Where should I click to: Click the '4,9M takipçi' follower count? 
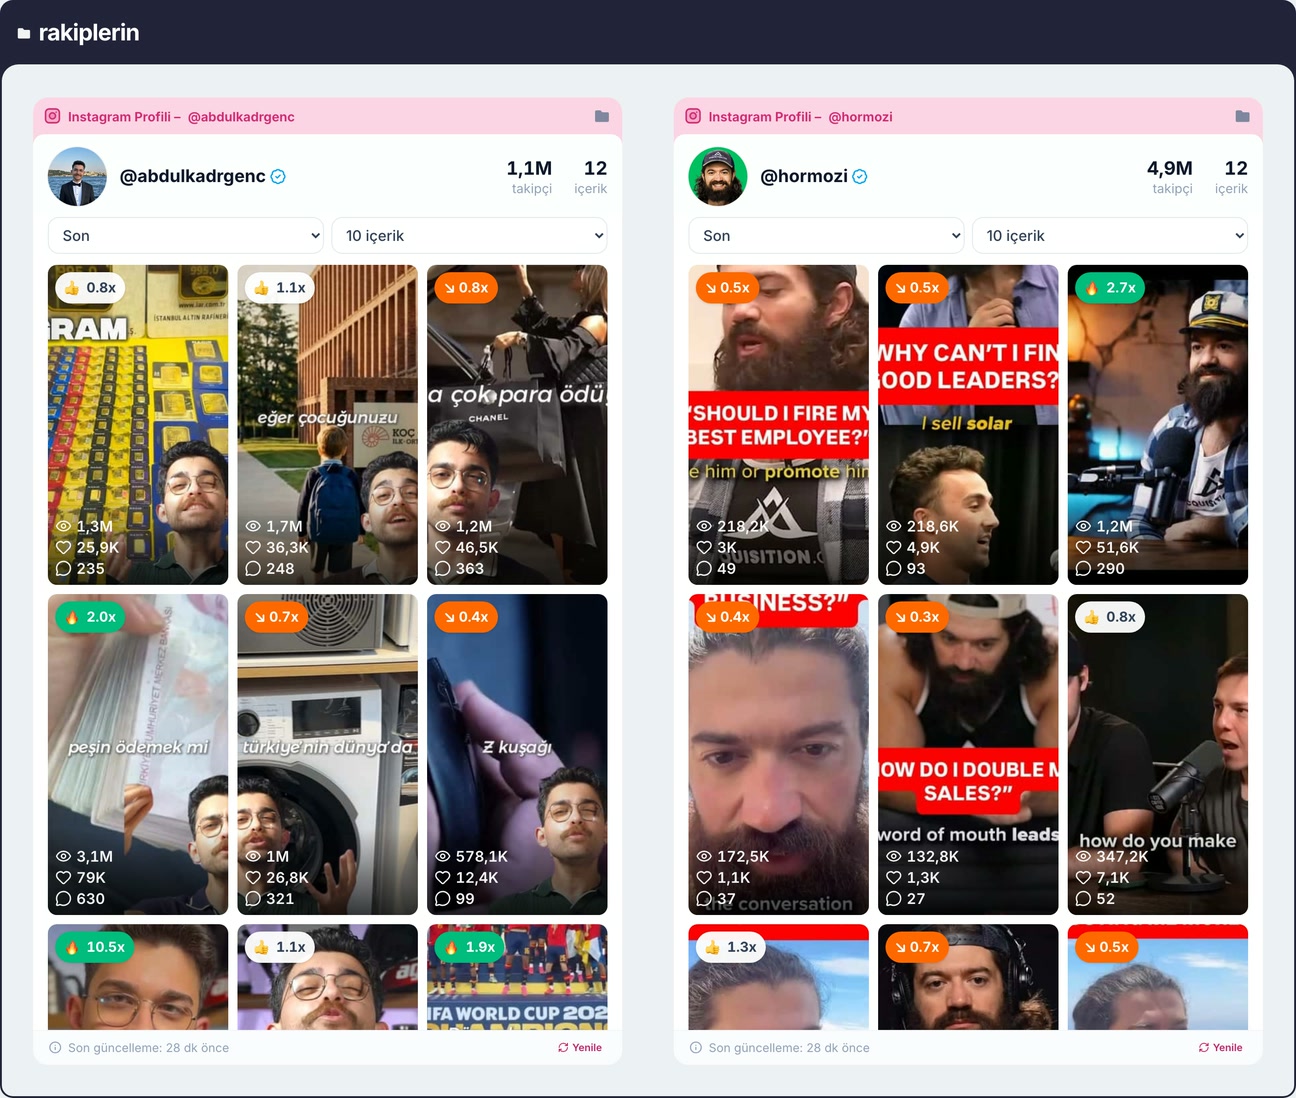(x=1170, y=177)
